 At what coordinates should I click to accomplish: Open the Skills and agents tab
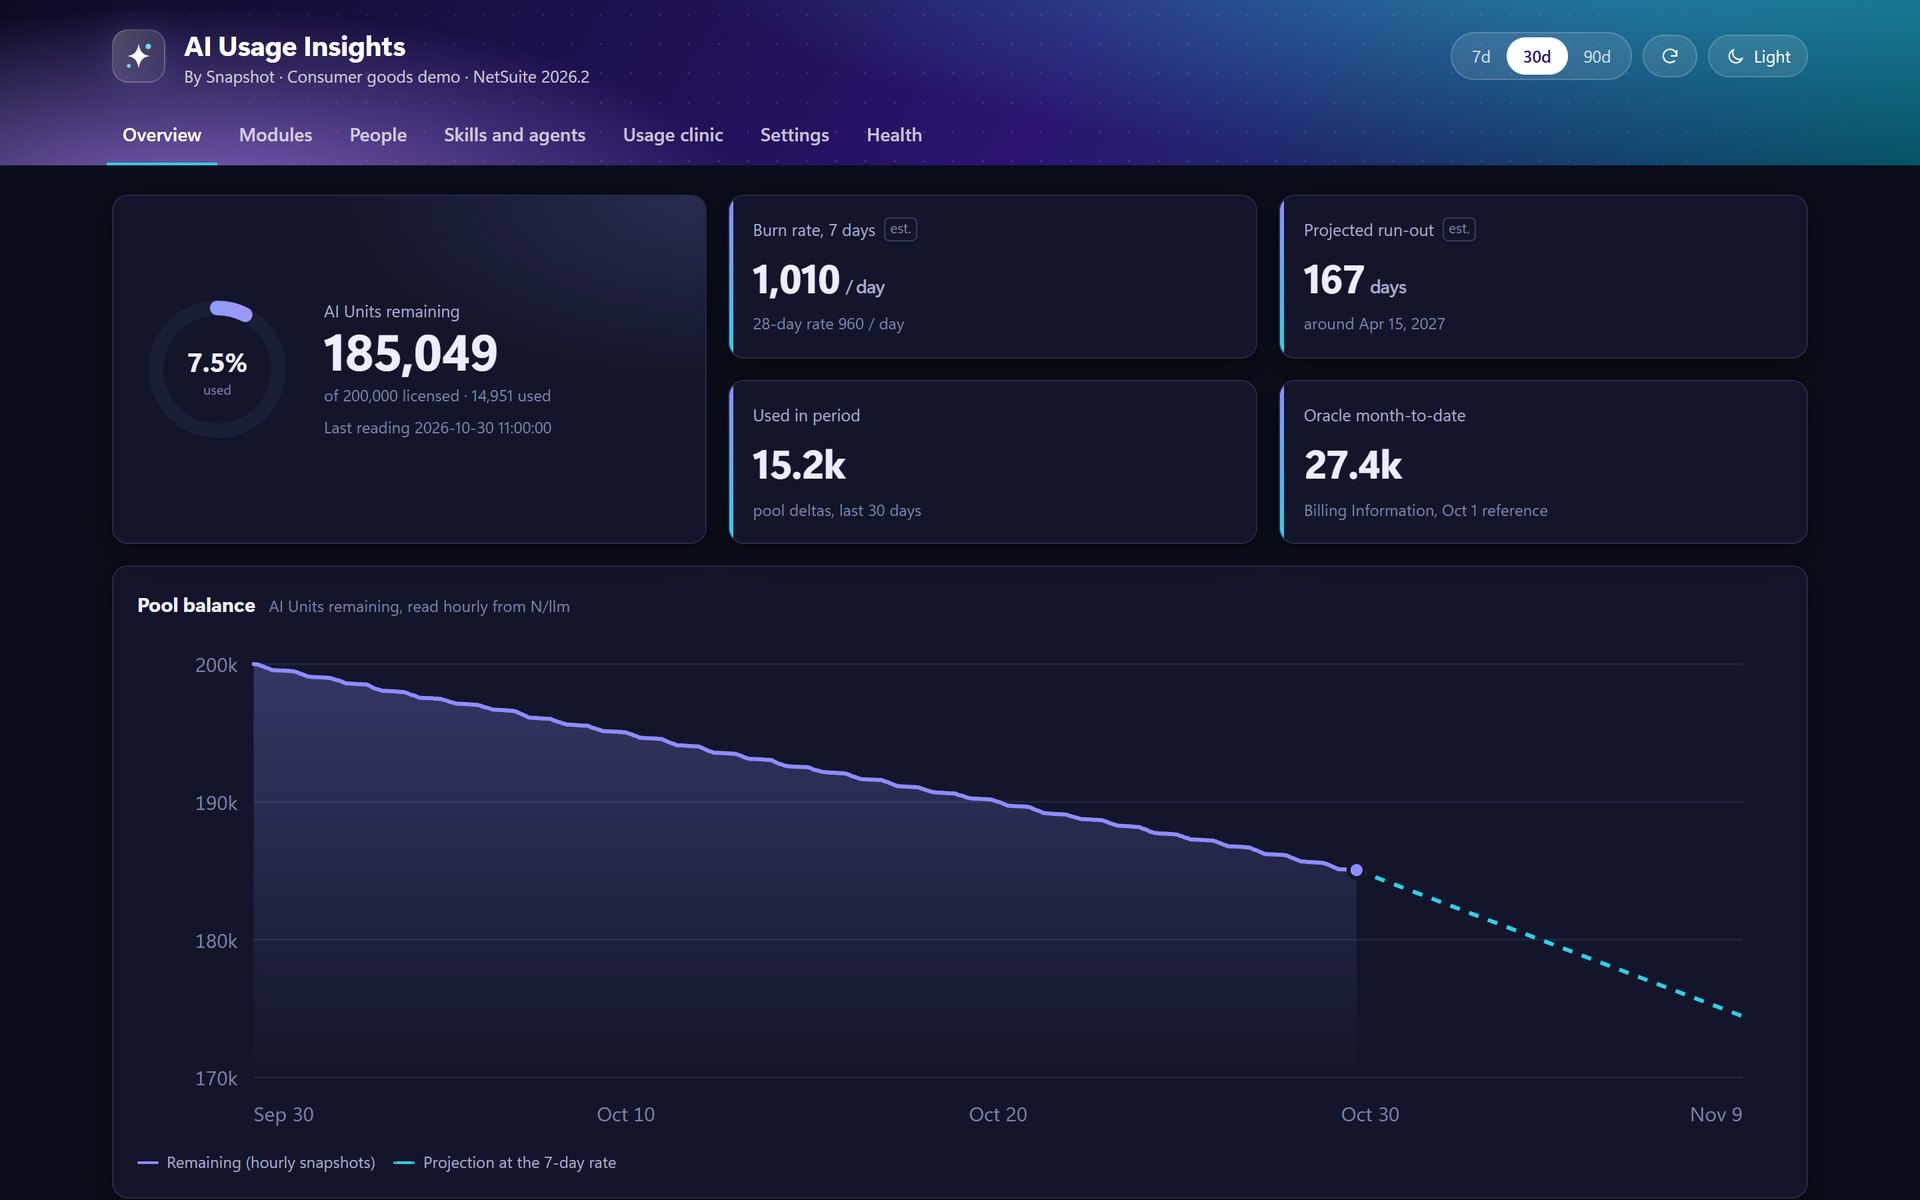515,135
